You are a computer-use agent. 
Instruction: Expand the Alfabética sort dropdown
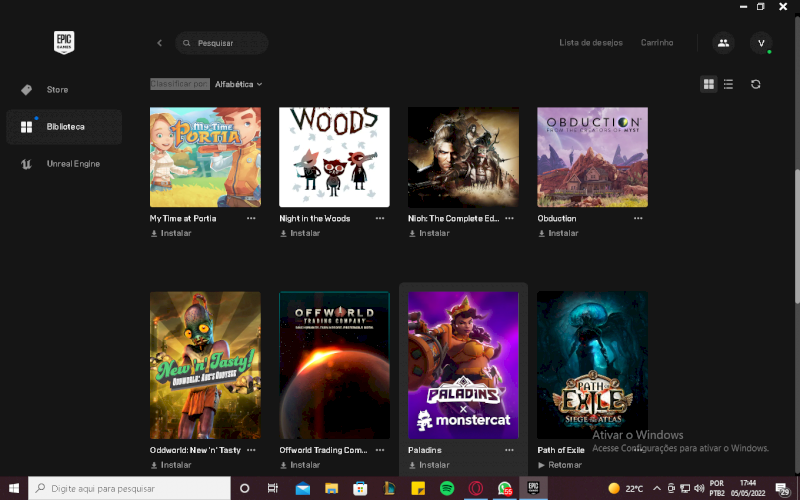point(238,84)
